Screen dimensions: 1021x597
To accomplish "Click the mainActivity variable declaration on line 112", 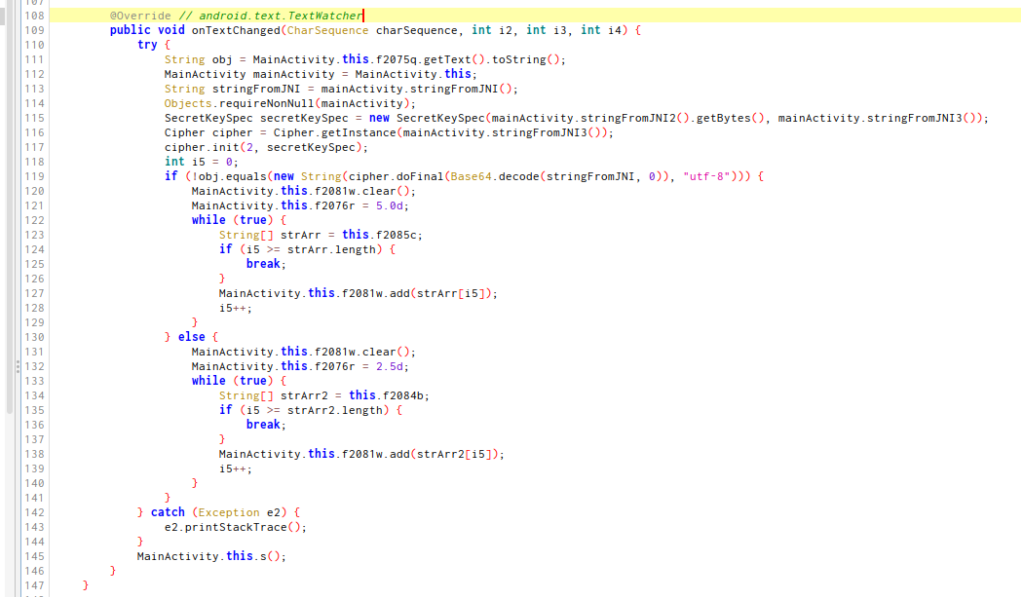I will click(294, 74).
